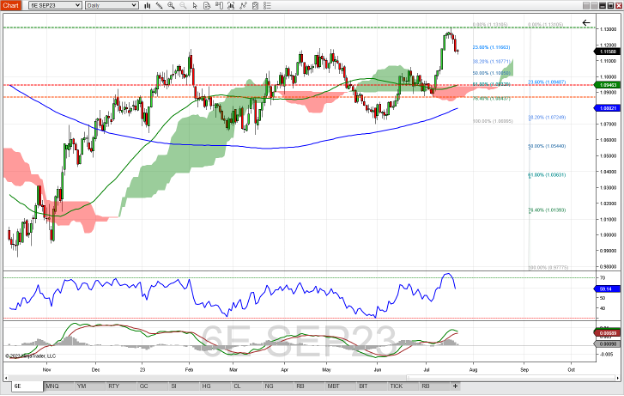Click the zoom in magnifier icon

tap(171, 6)
